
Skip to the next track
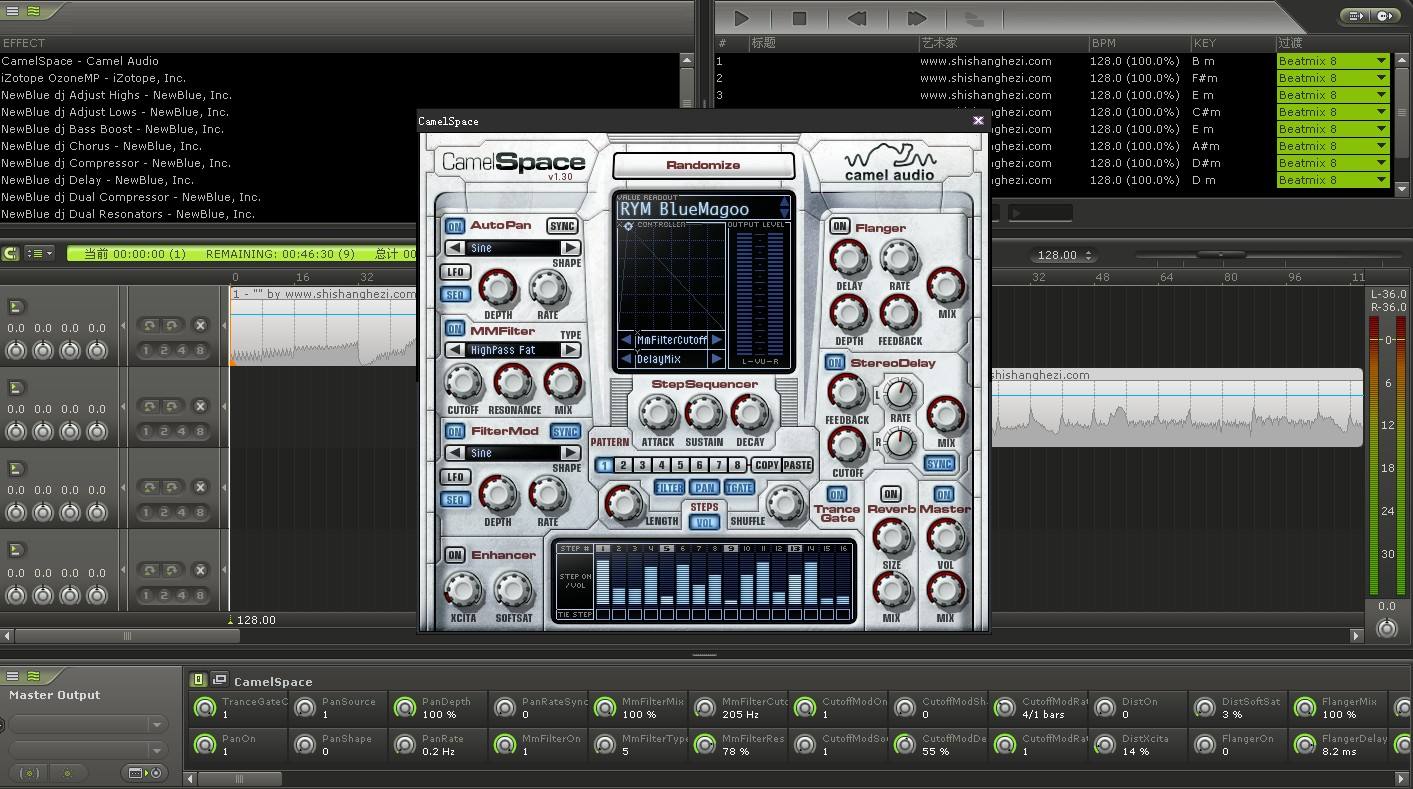(x=916, y=18)
